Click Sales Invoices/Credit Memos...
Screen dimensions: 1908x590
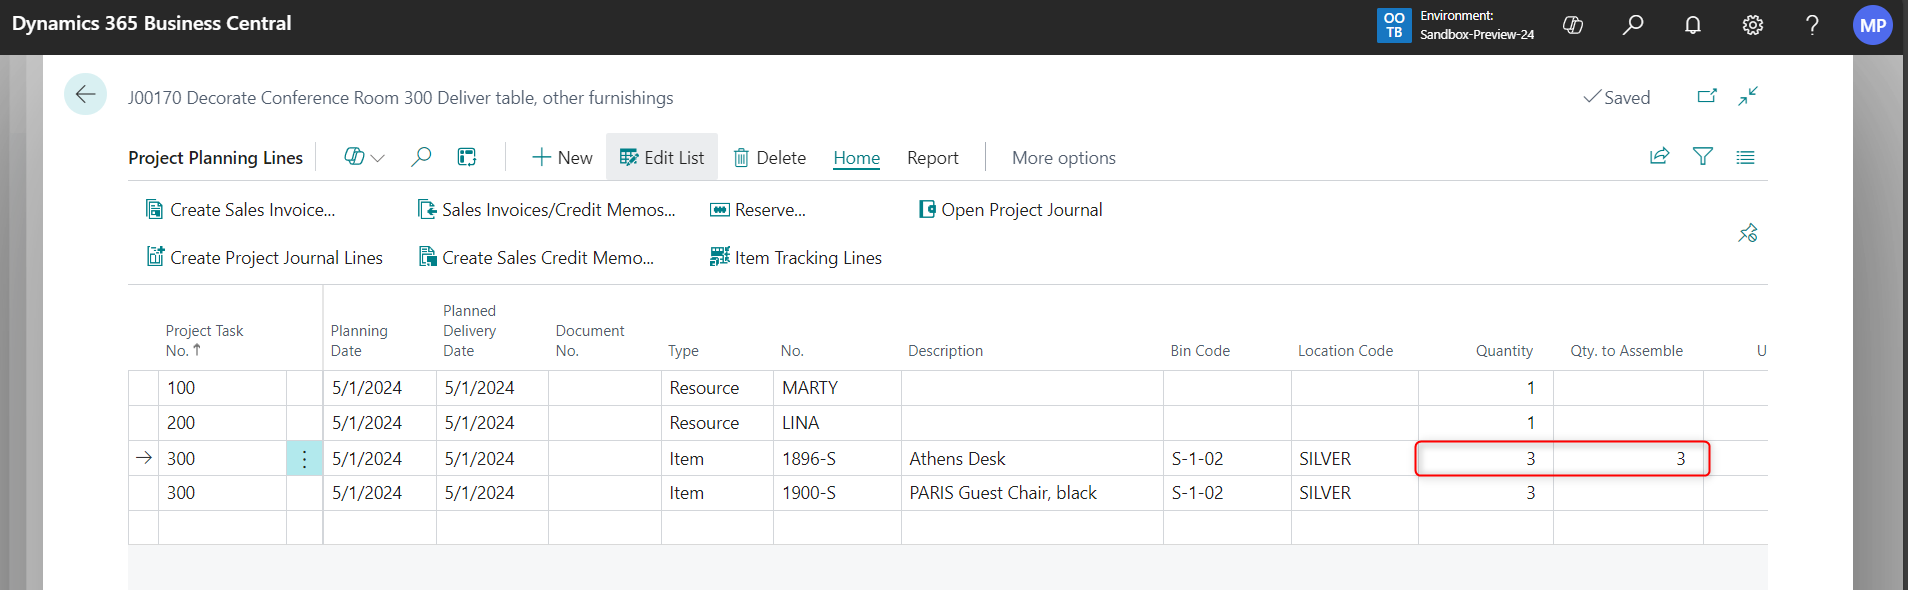[546, 210]
